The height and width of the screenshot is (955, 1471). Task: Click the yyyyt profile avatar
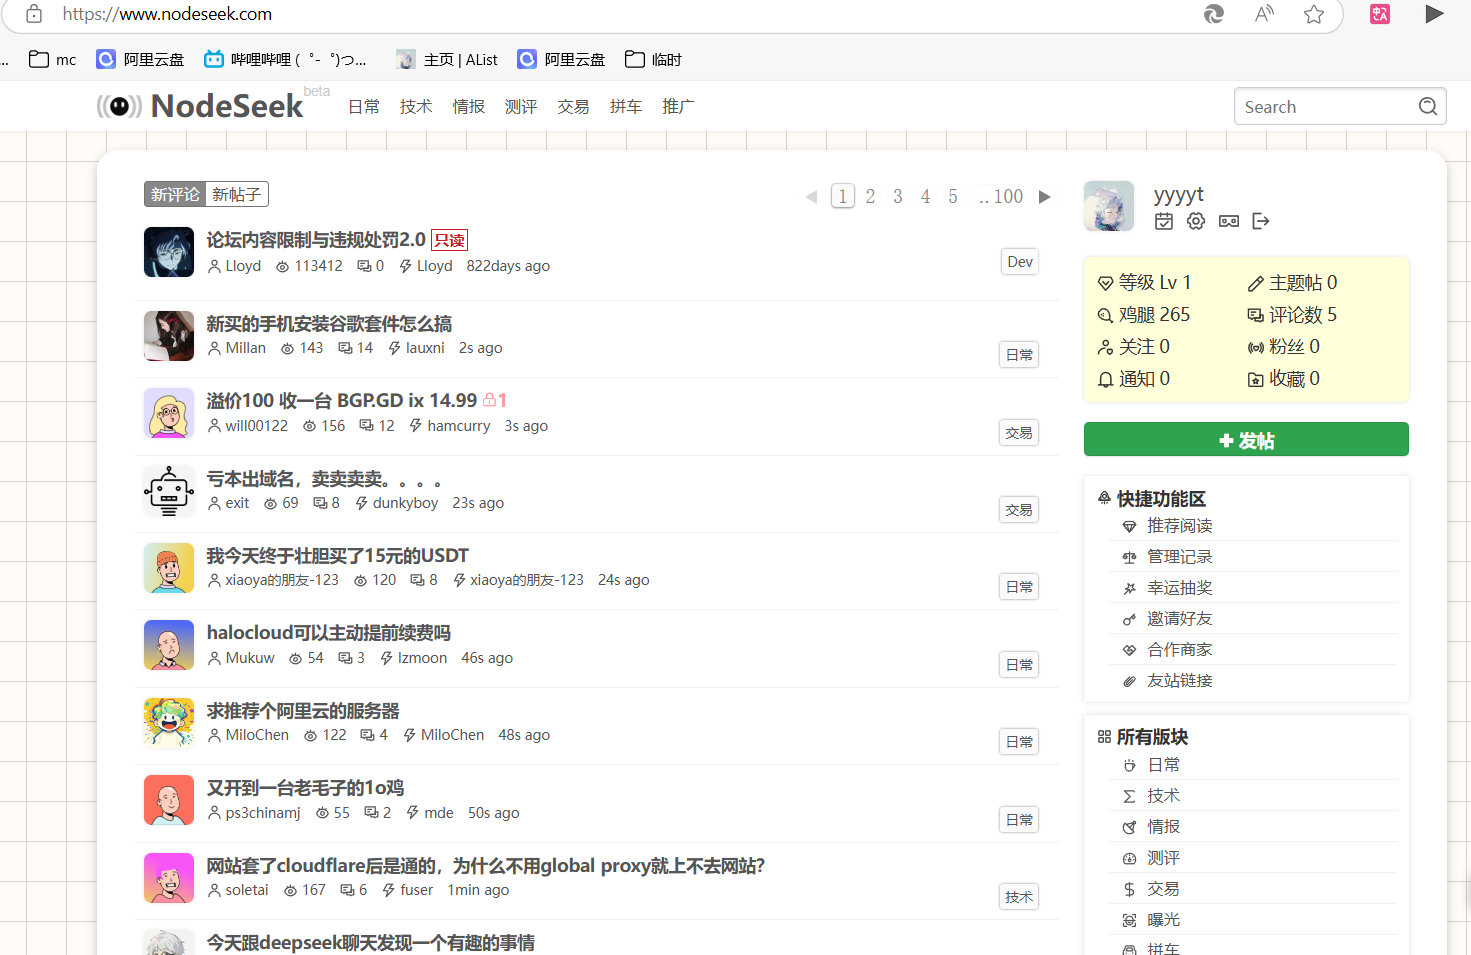[x=1109, y=206]
